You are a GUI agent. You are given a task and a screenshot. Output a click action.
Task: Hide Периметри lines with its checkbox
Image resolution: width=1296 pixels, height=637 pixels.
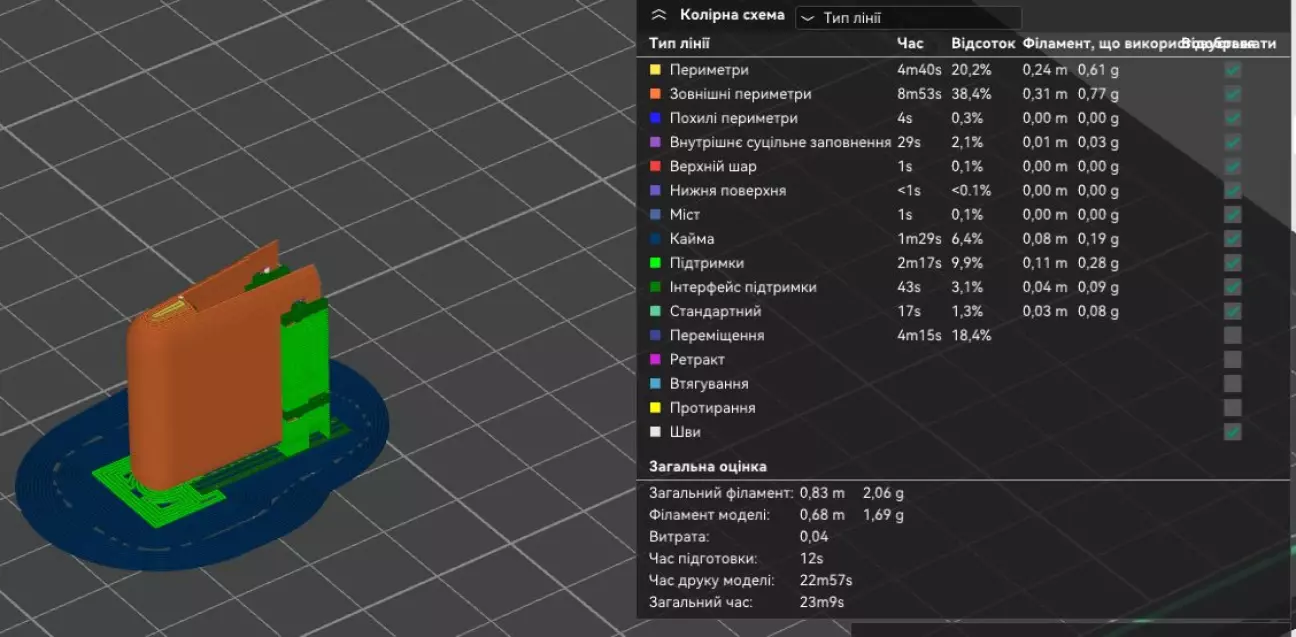pyautogui.click(x=1233, y=70)
